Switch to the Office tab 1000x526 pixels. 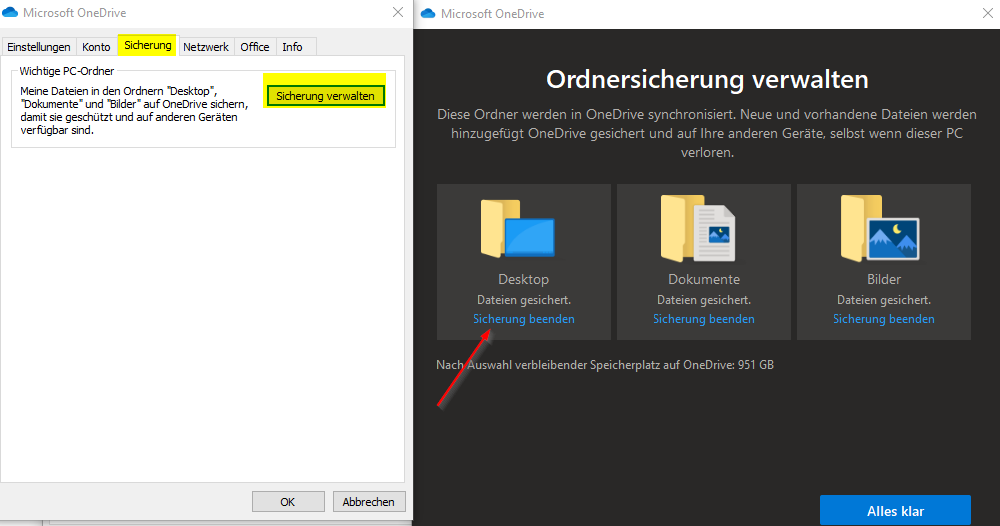click(255, 47)
